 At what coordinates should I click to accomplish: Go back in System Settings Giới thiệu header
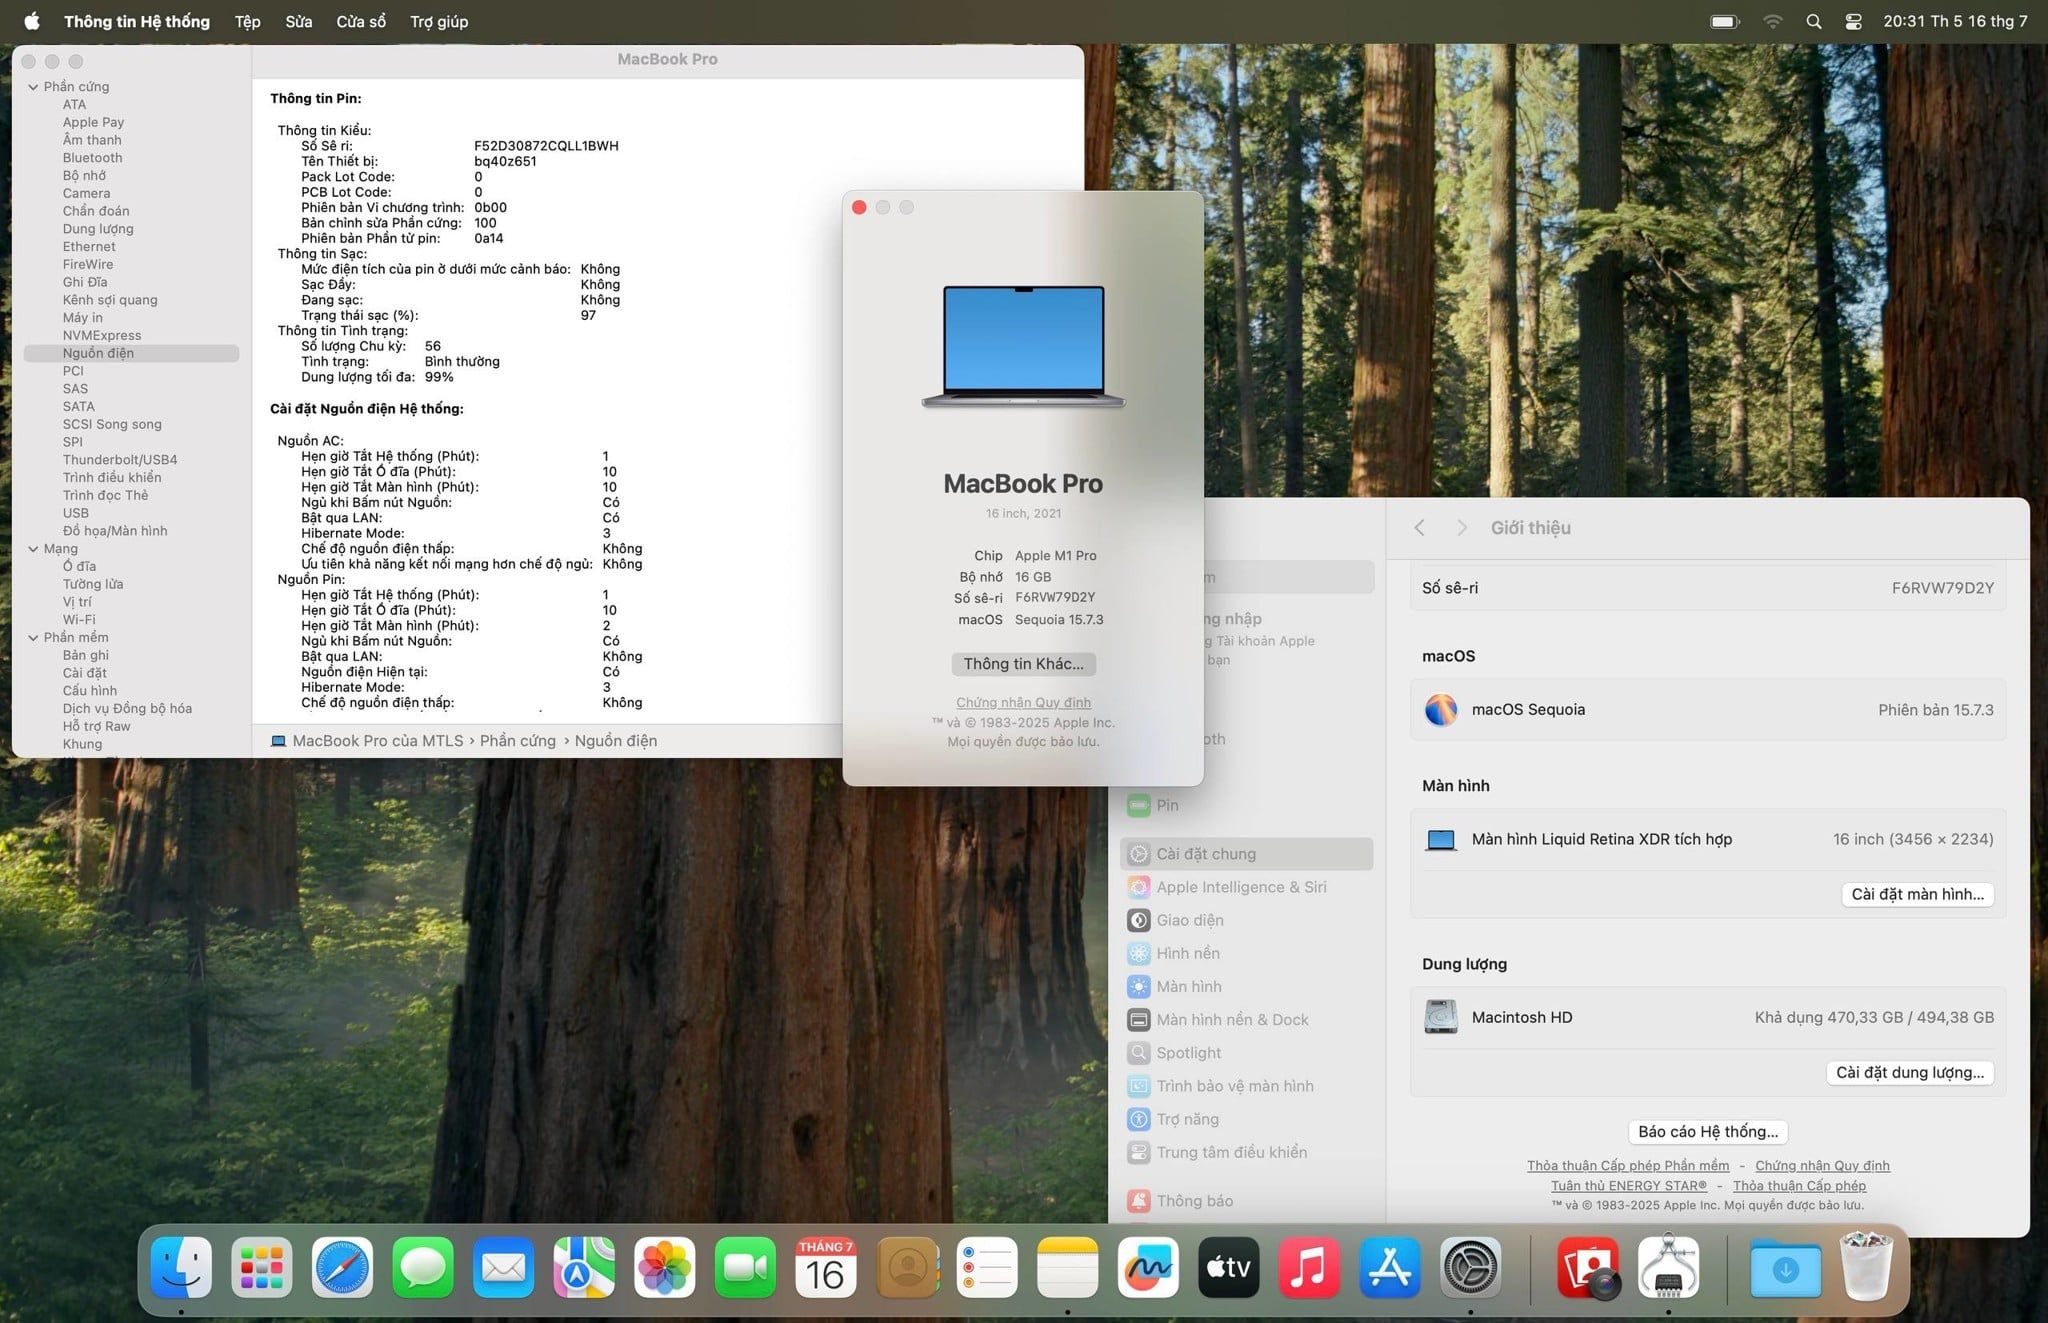[1419, 527]
